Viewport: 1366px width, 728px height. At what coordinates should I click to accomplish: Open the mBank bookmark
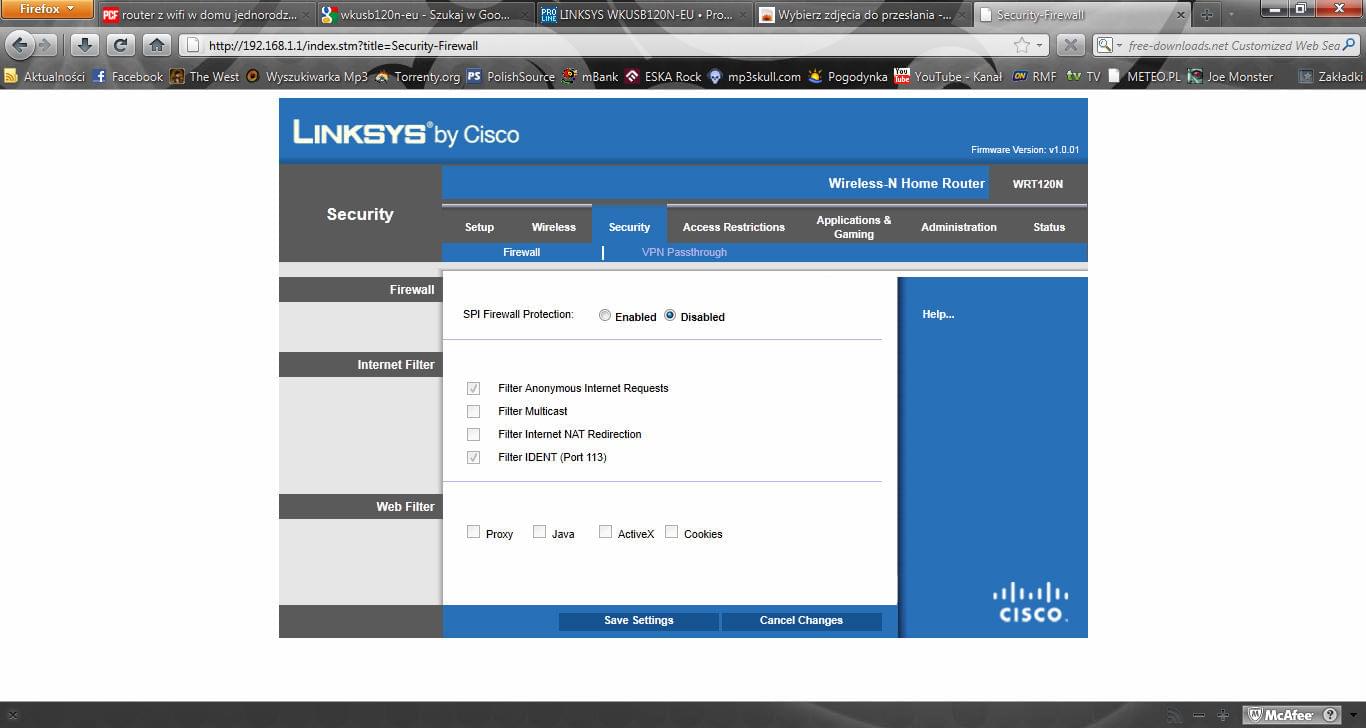(590, 76)
